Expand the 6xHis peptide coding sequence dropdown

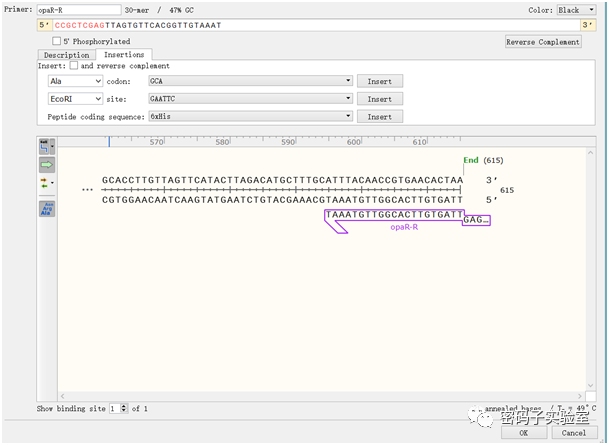pos(251,116)
